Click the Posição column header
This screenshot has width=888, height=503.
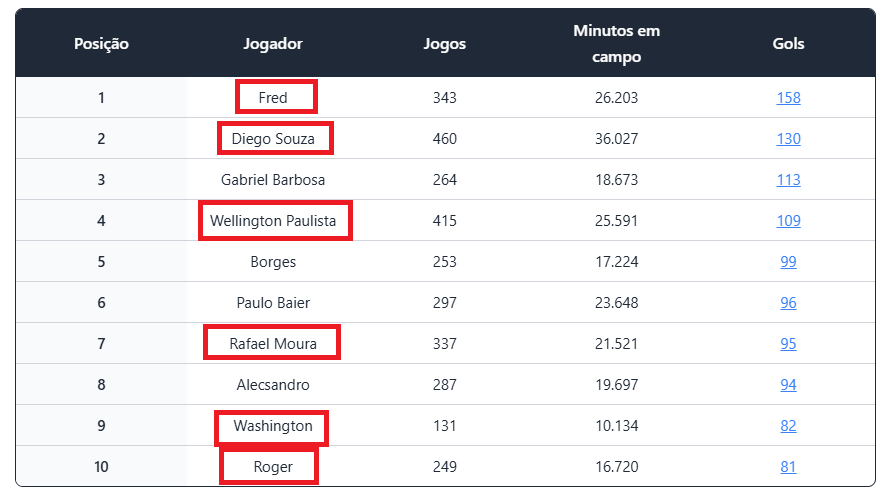101,44
